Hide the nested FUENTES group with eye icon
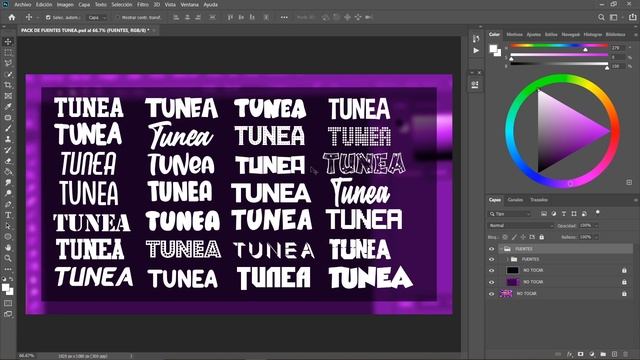 point(491,260)
